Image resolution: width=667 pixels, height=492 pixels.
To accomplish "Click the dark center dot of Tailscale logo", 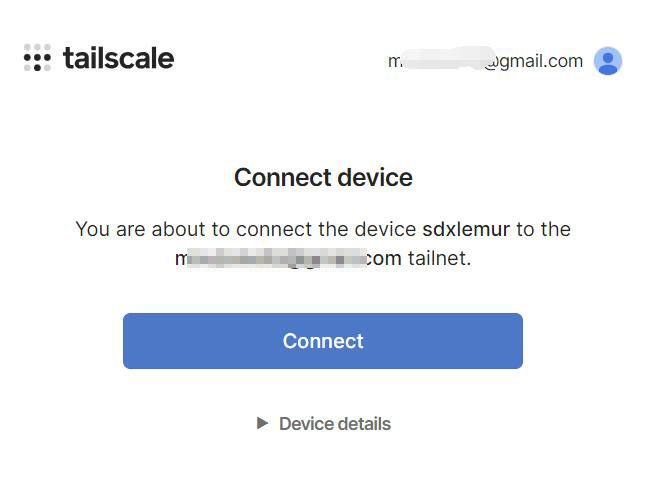I will pyautogui.click(x=37, y=58).
